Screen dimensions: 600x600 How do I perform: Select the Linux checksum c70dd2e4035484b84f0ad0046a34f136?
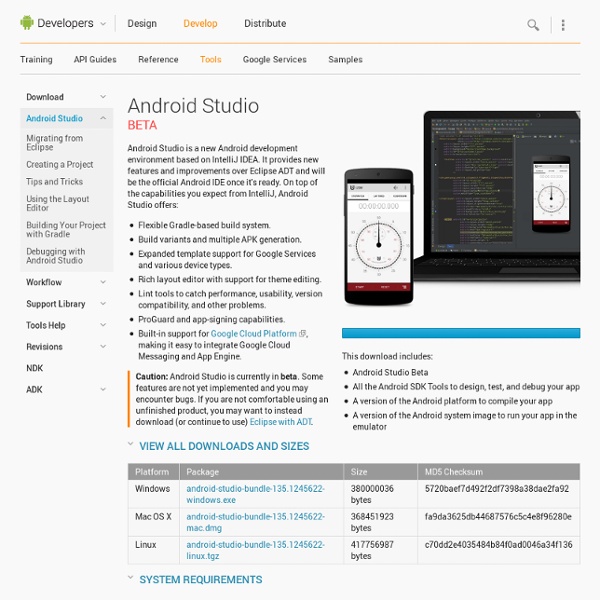click(499, 545)
